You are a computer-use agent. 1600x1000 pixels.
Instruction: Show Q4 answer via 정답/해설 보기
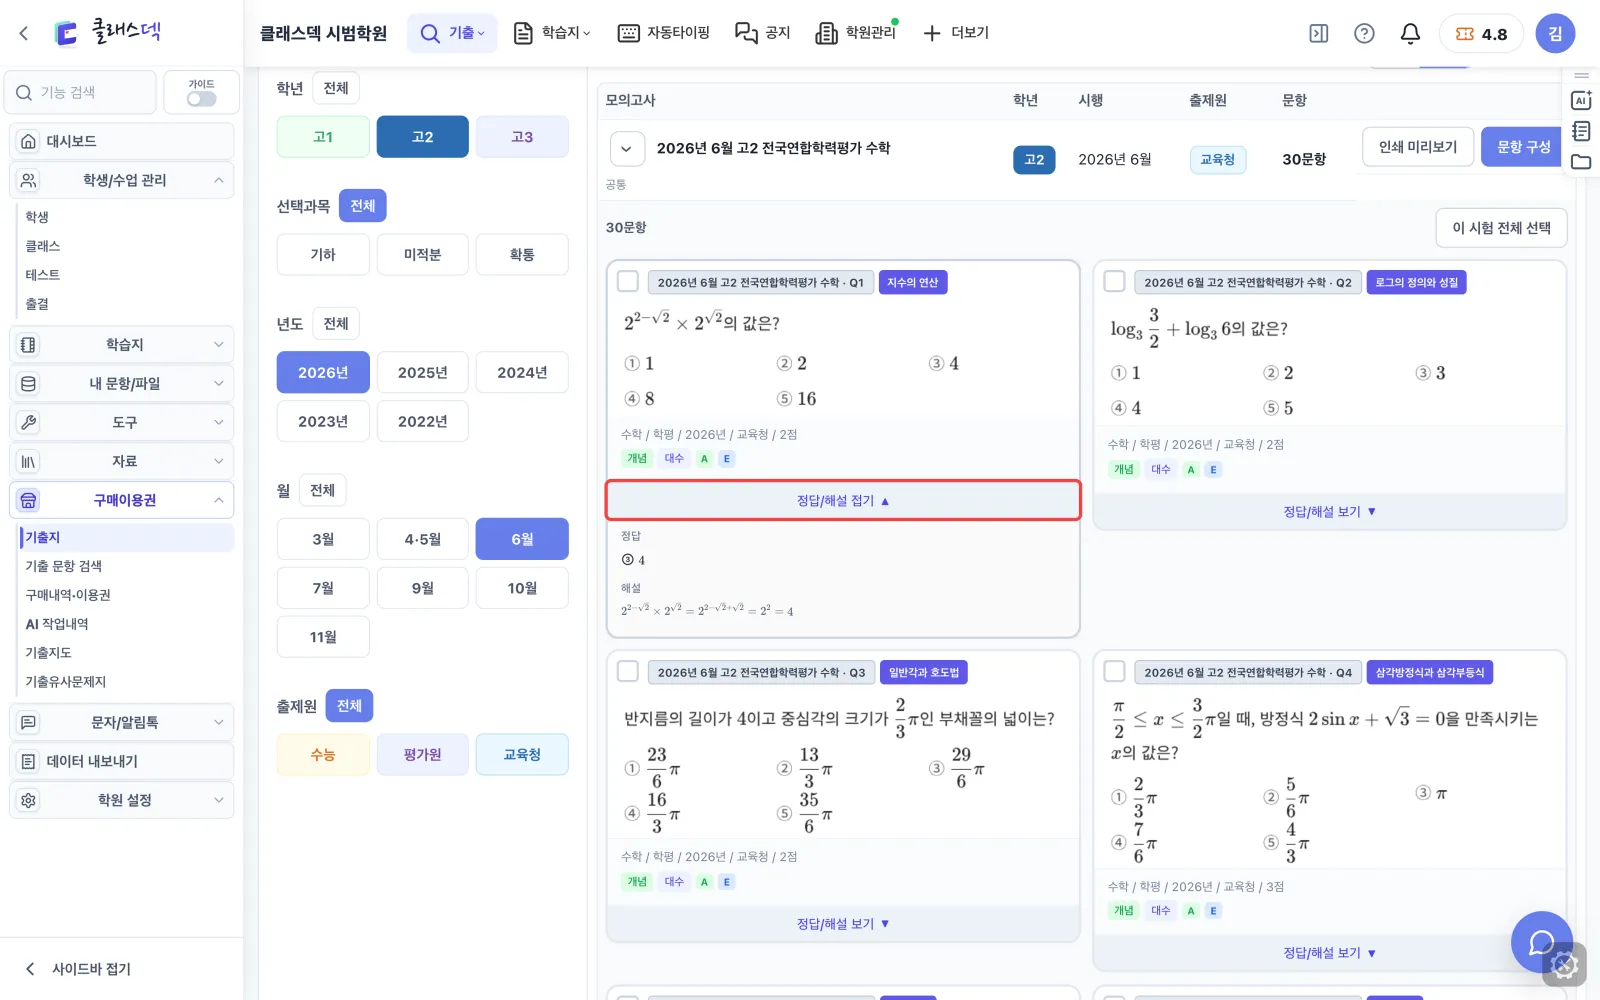coord(1329,953)
